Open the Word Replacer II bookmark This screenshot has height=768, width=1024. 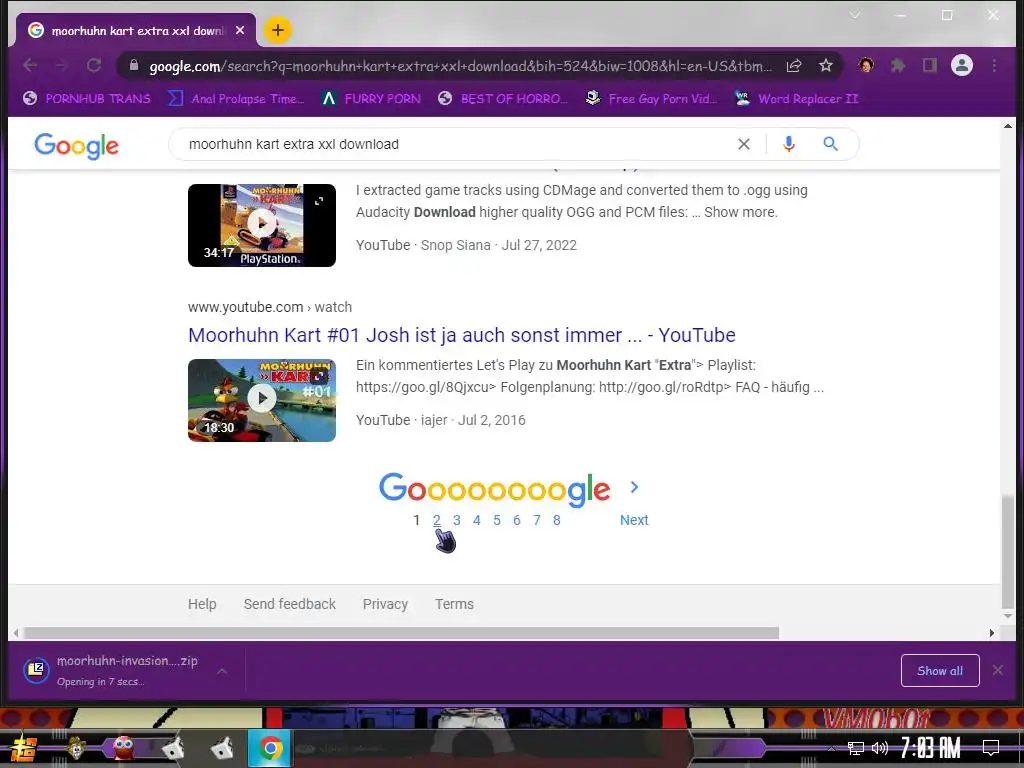tap(796, 99)
